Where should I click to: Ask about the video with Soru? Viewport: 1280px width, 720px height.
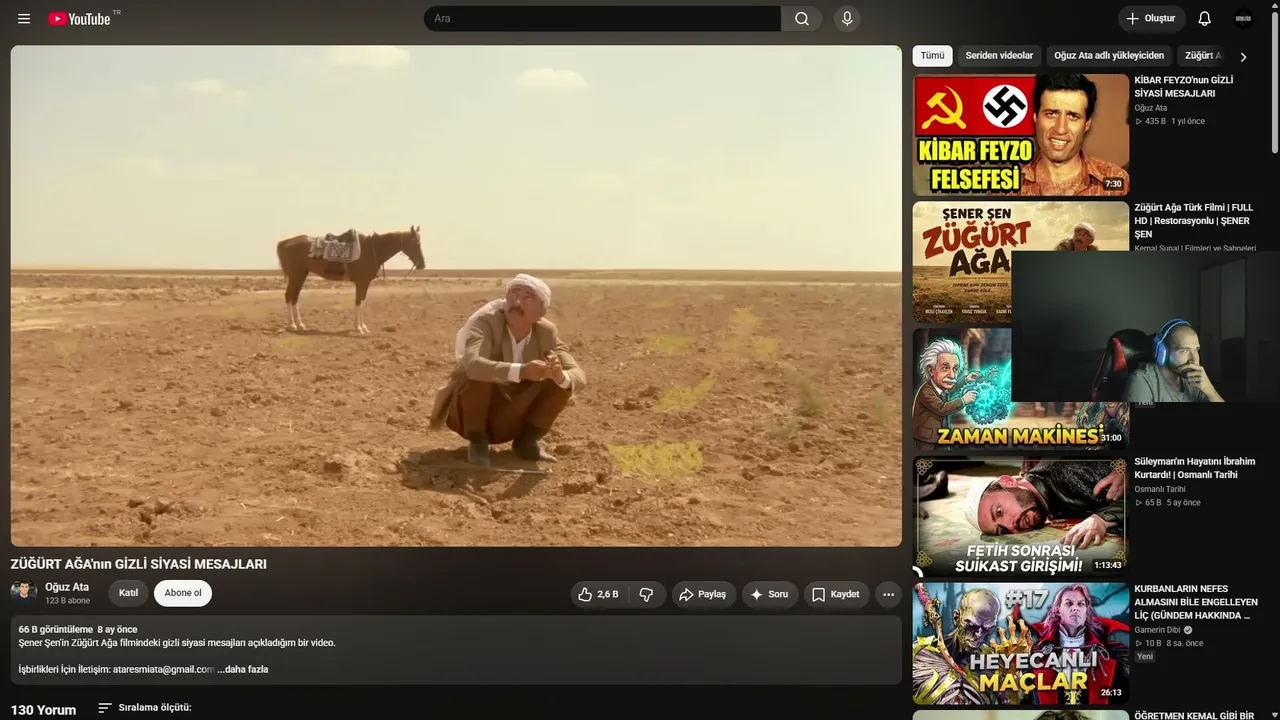pyautogui.click(x=770, y=594)
